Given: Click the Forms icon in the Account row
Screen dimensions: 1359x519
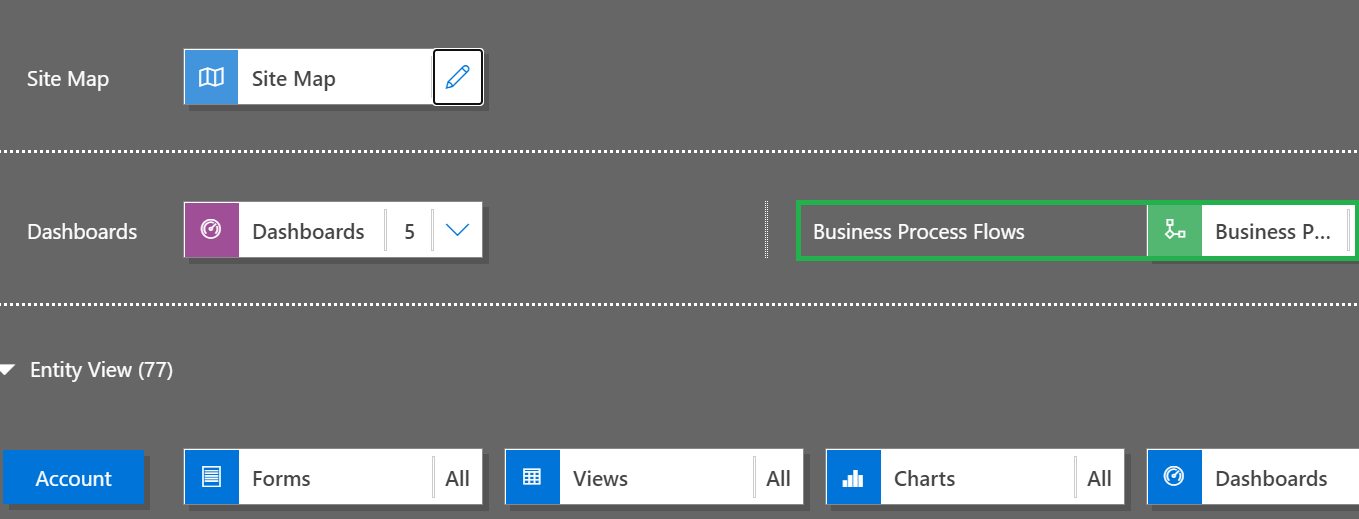Looking at the screenshot, I should pos(211,478).
